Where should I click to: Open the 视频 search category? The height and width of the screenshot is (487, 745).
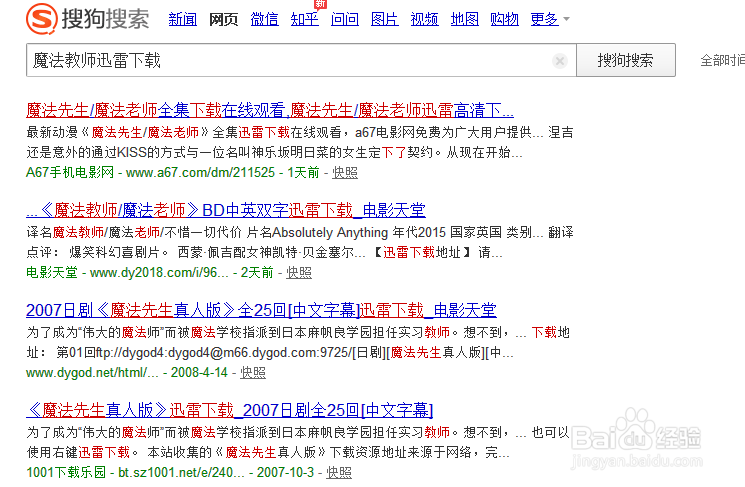tap(424, 19)
